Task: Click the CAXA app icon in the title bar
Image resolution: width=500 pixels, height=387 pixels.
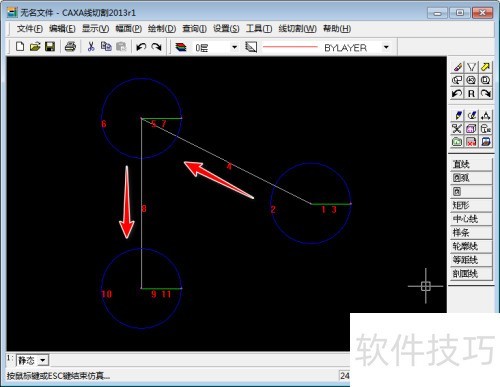Action: coord(12,13)
